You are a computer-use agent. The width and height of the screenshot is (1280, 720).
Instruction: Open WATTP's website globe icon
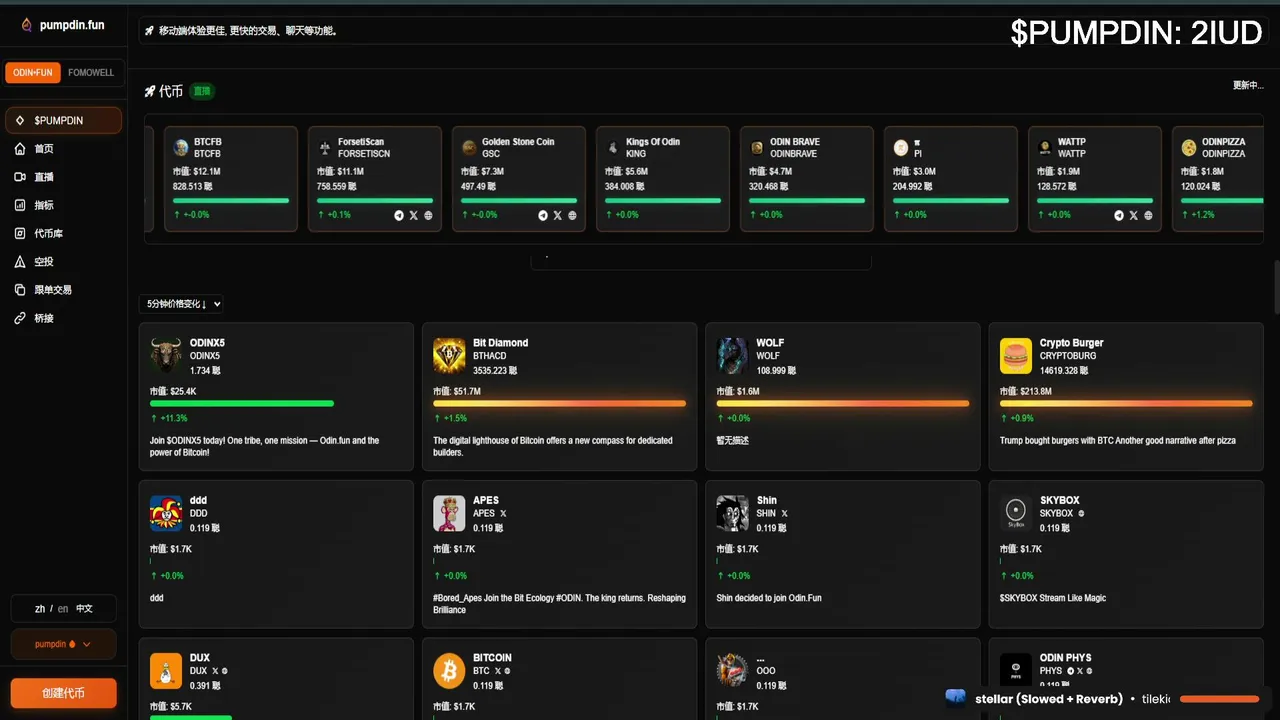point(1148,215)
